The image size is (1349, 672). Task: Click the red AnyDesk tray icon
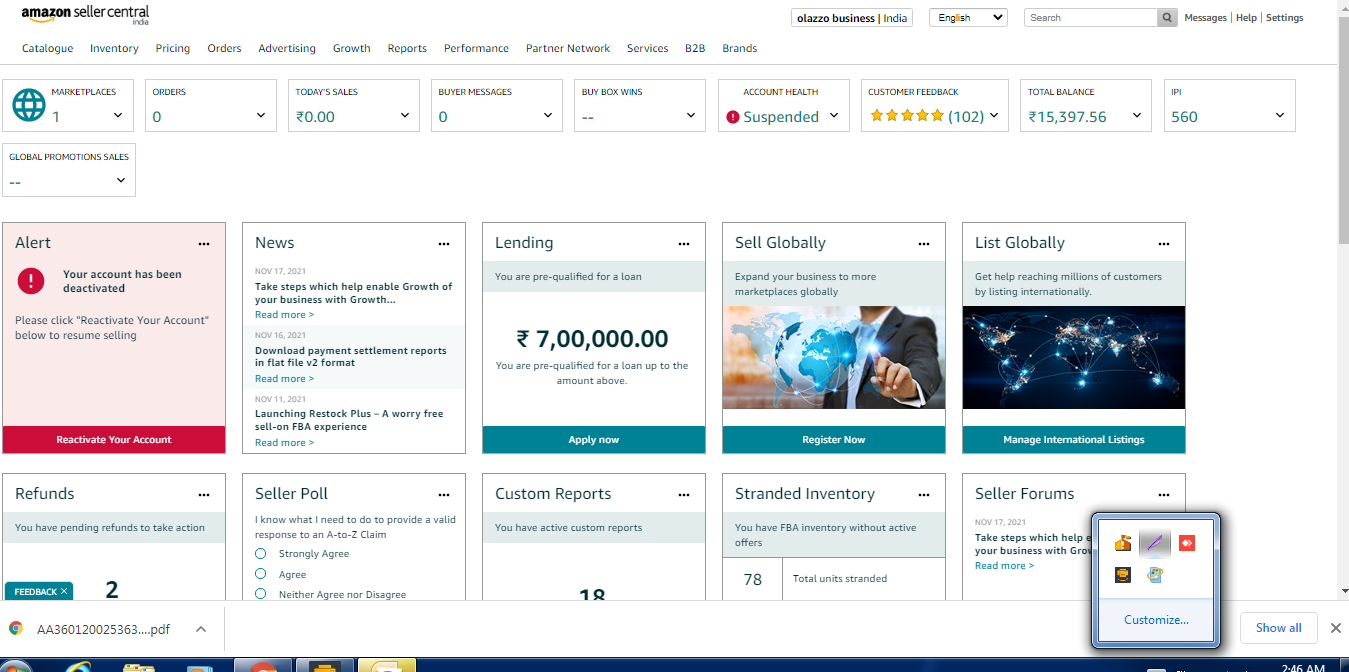point(1187,543)
